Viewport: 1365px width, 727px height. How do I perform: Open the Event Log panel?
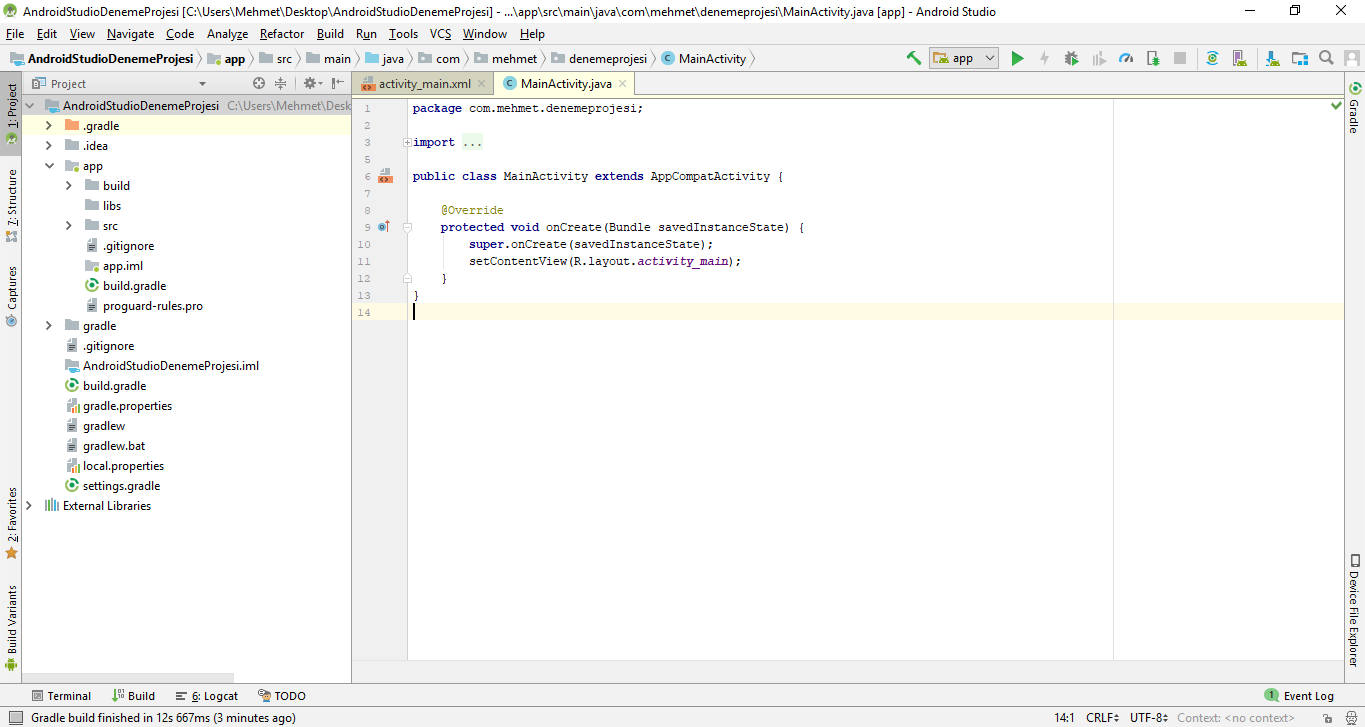pos(1307,696)
